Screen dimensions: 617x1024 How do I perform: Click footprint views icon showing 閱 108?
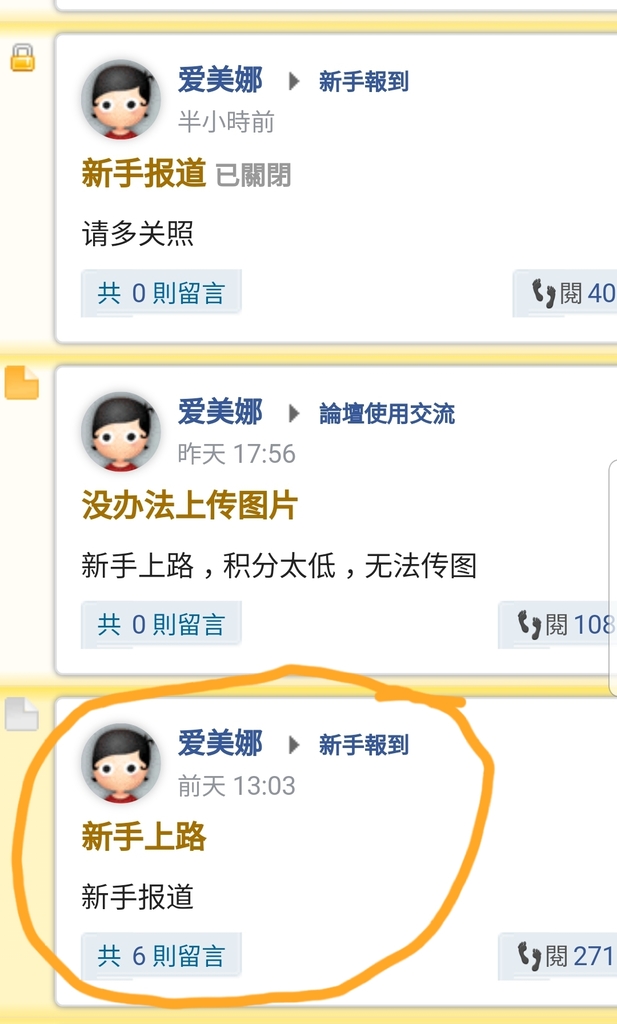click(530, 624)
